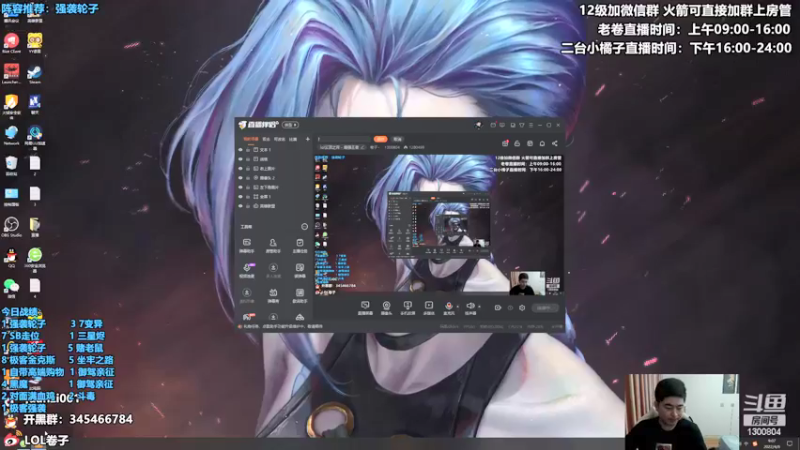Viewport: 800px width, 450px height.
Task: Open WeChat desktop shortcut
Action: 11,288
